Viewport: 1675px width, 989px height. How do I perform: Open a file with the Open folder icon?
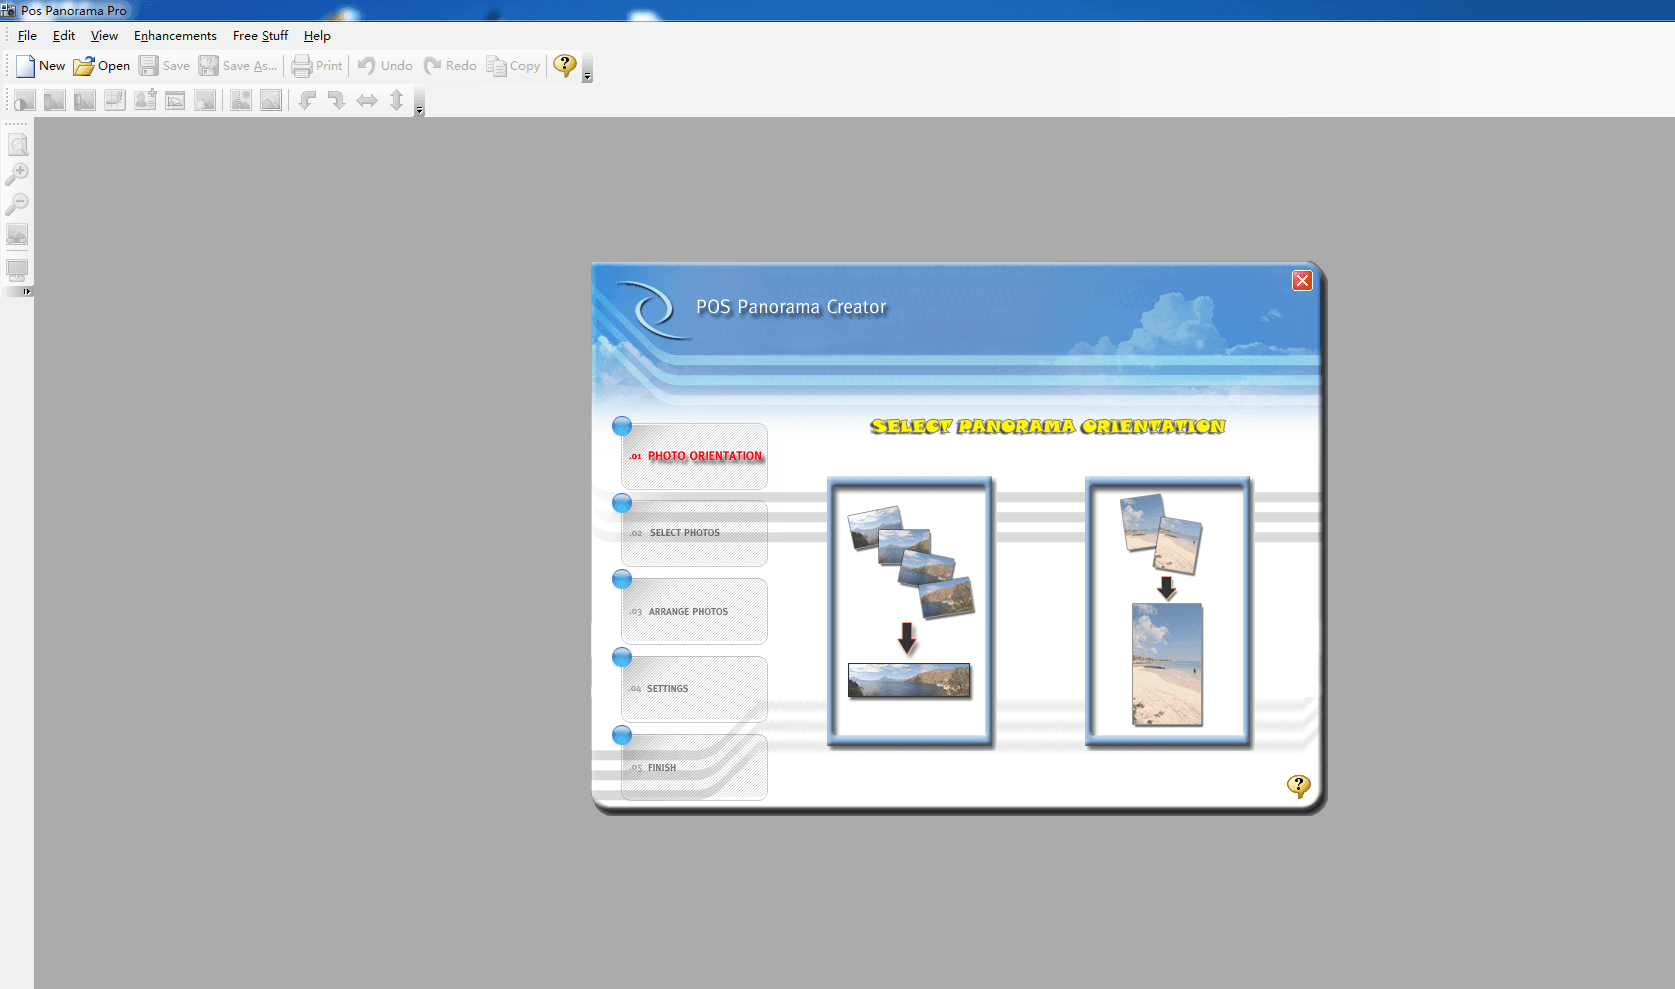pos(84,66)
